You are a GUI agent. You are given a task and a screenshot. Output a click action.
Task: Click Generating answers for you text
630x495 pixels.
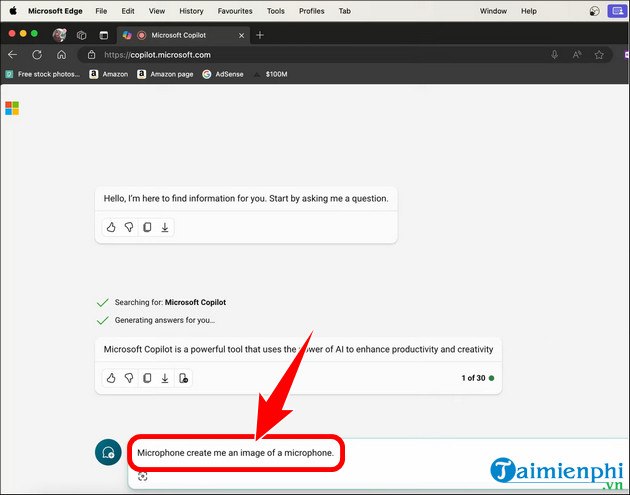(x=165, y=320)
